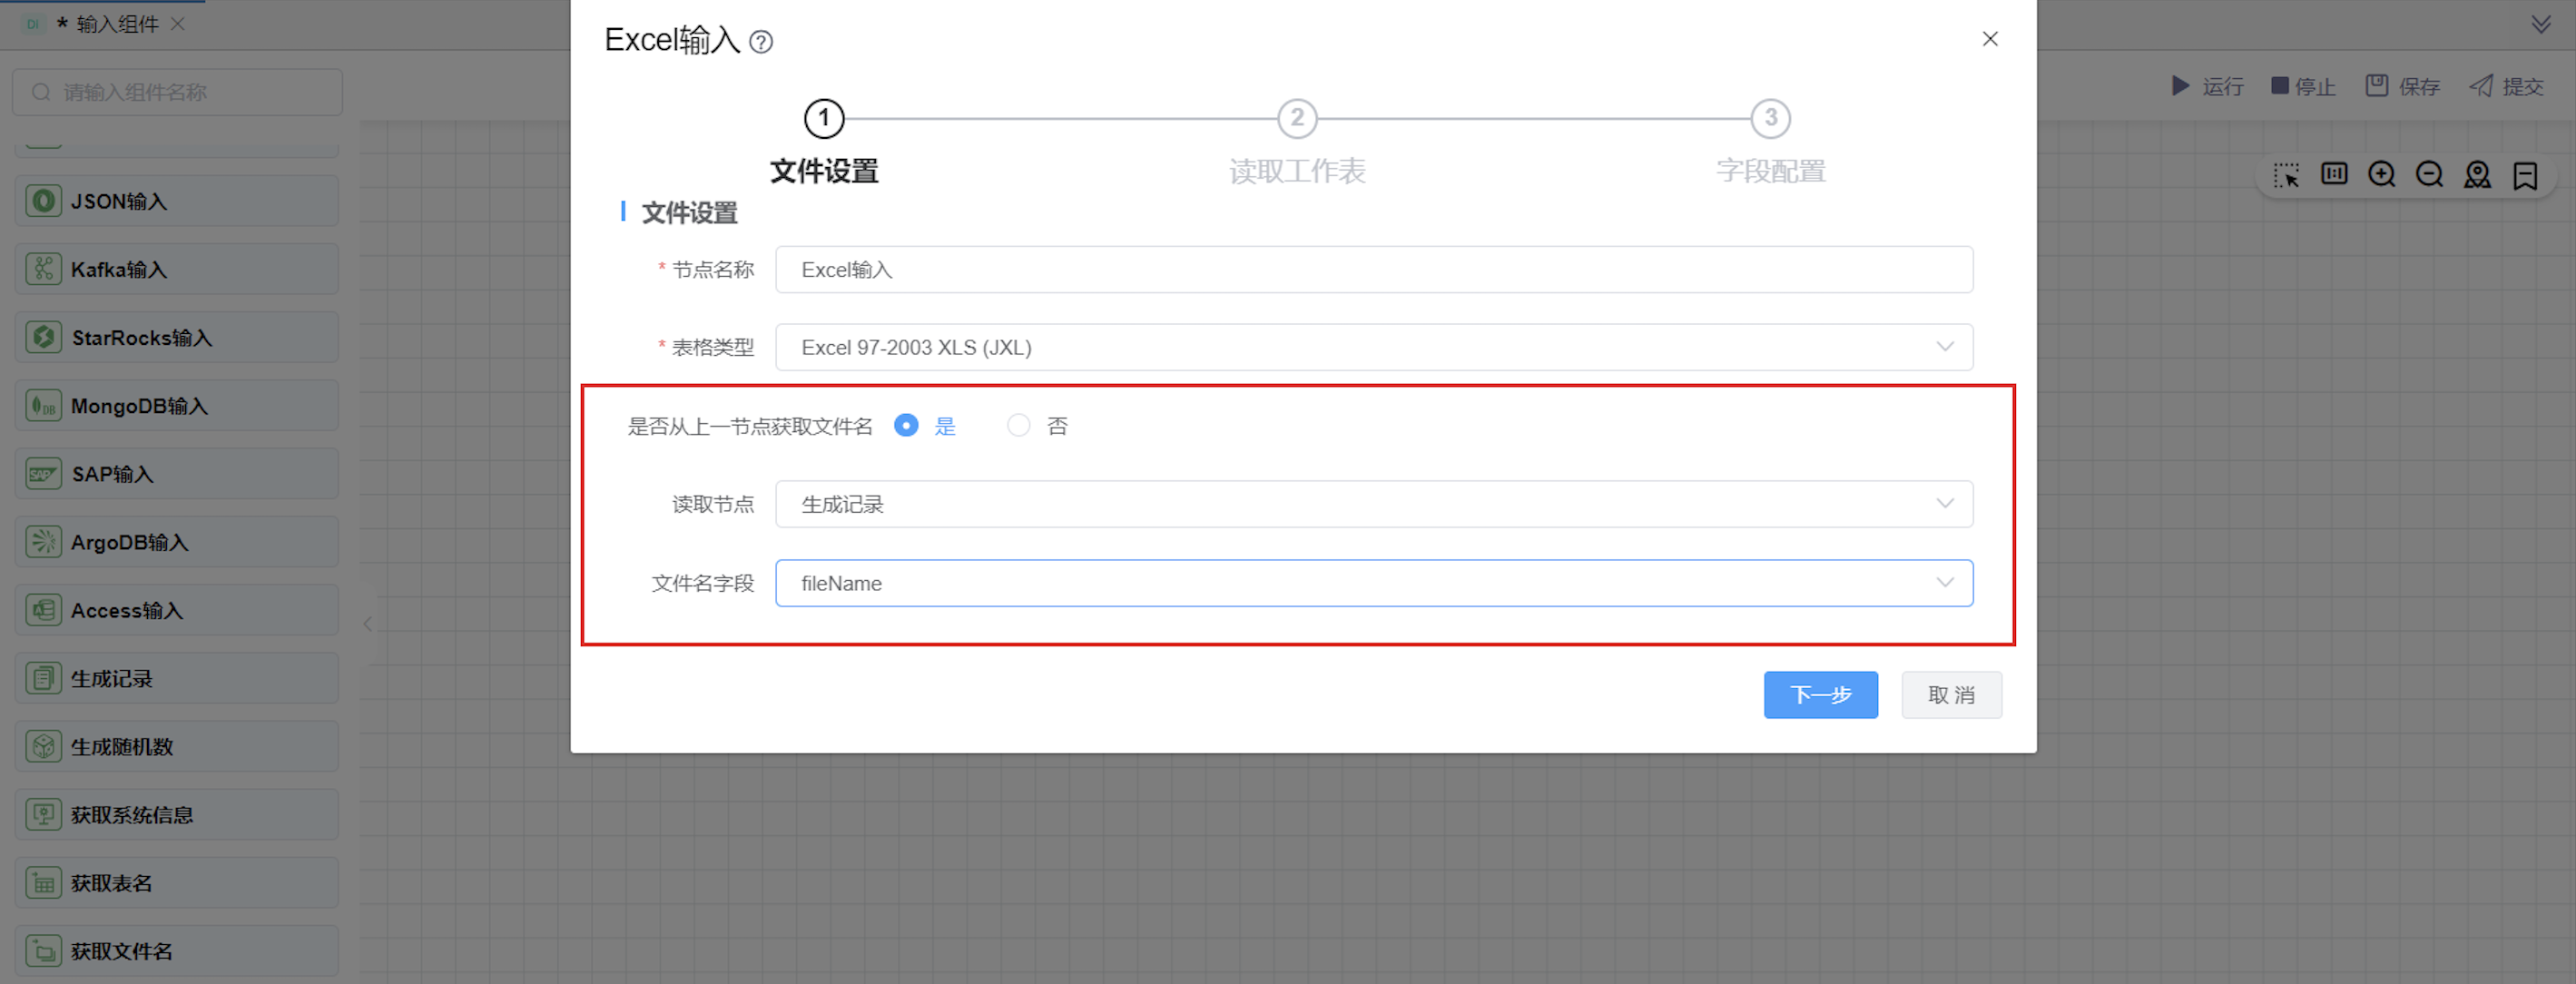Click the 保存 toolbar button

click(2402, 87)
